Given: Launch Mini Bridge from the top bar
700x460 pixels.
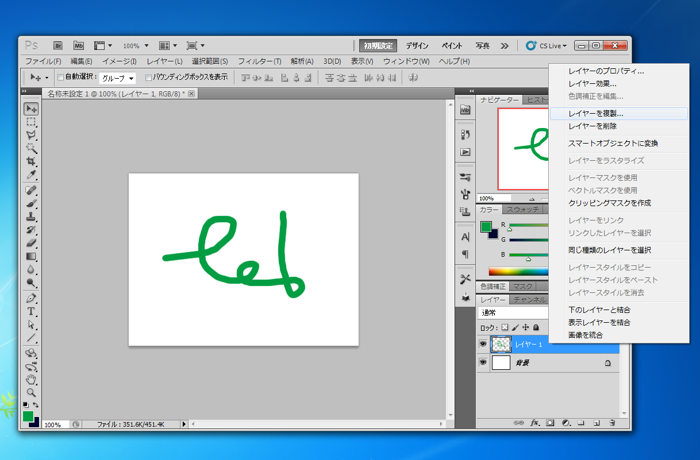Looking at the screenshot, I should pyautogui.click(x=79, y=46).
